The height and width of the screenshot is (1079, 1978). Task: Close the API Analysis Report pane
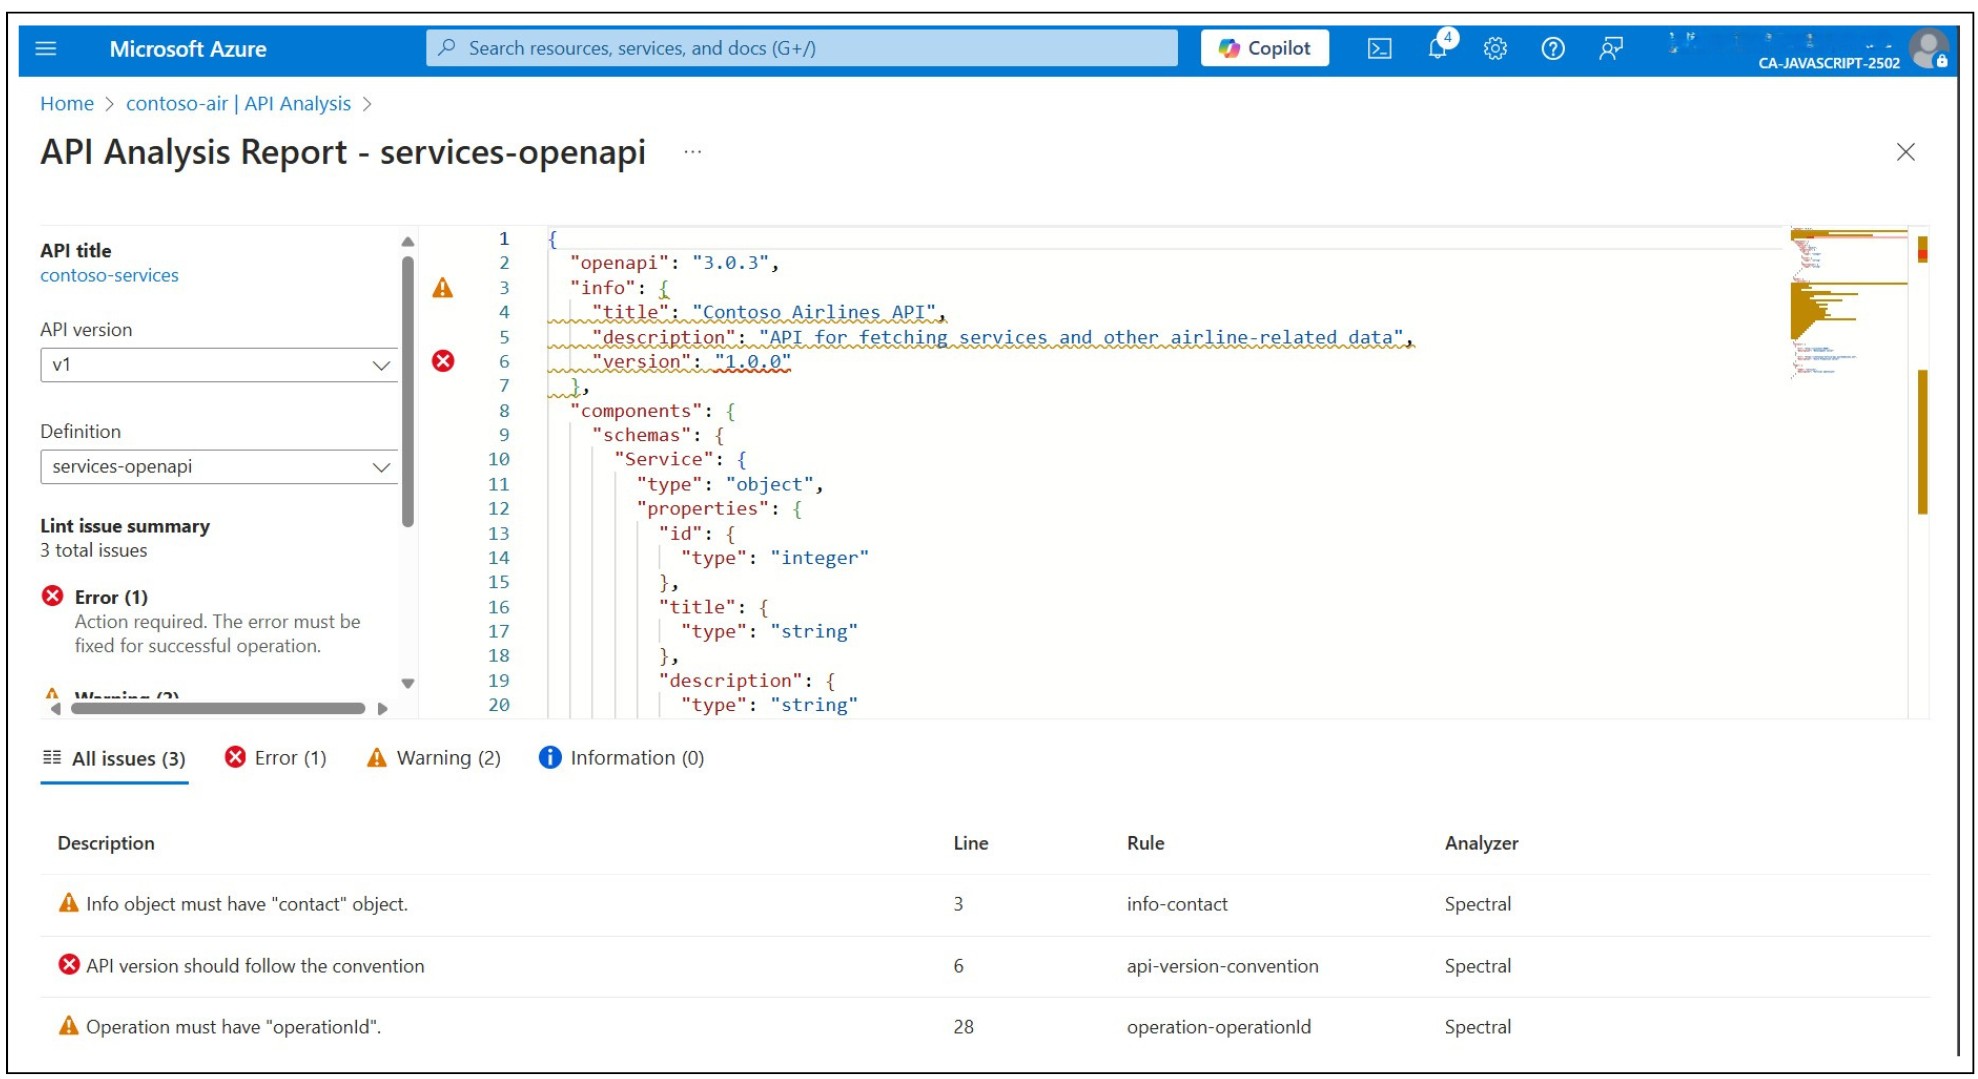(1905, 152)
